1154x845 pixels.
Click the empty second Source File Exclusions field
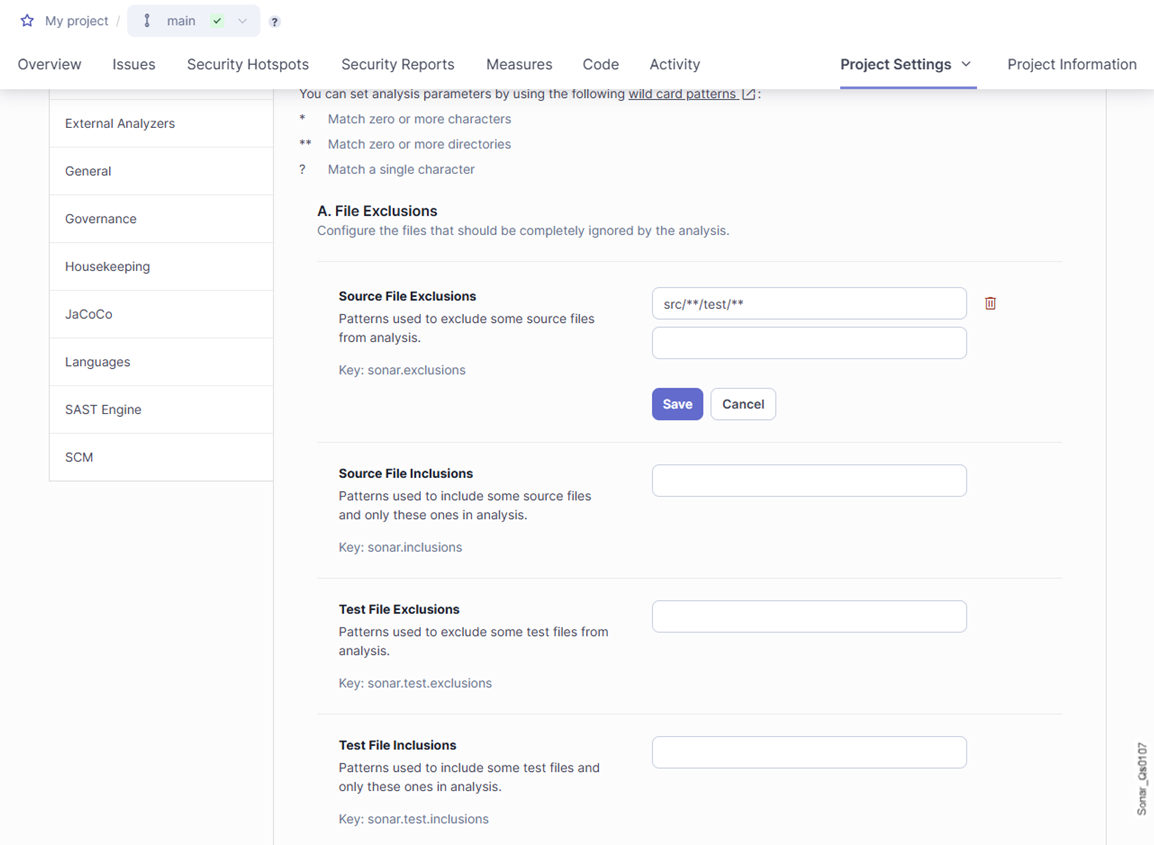[x=808, y=343]
